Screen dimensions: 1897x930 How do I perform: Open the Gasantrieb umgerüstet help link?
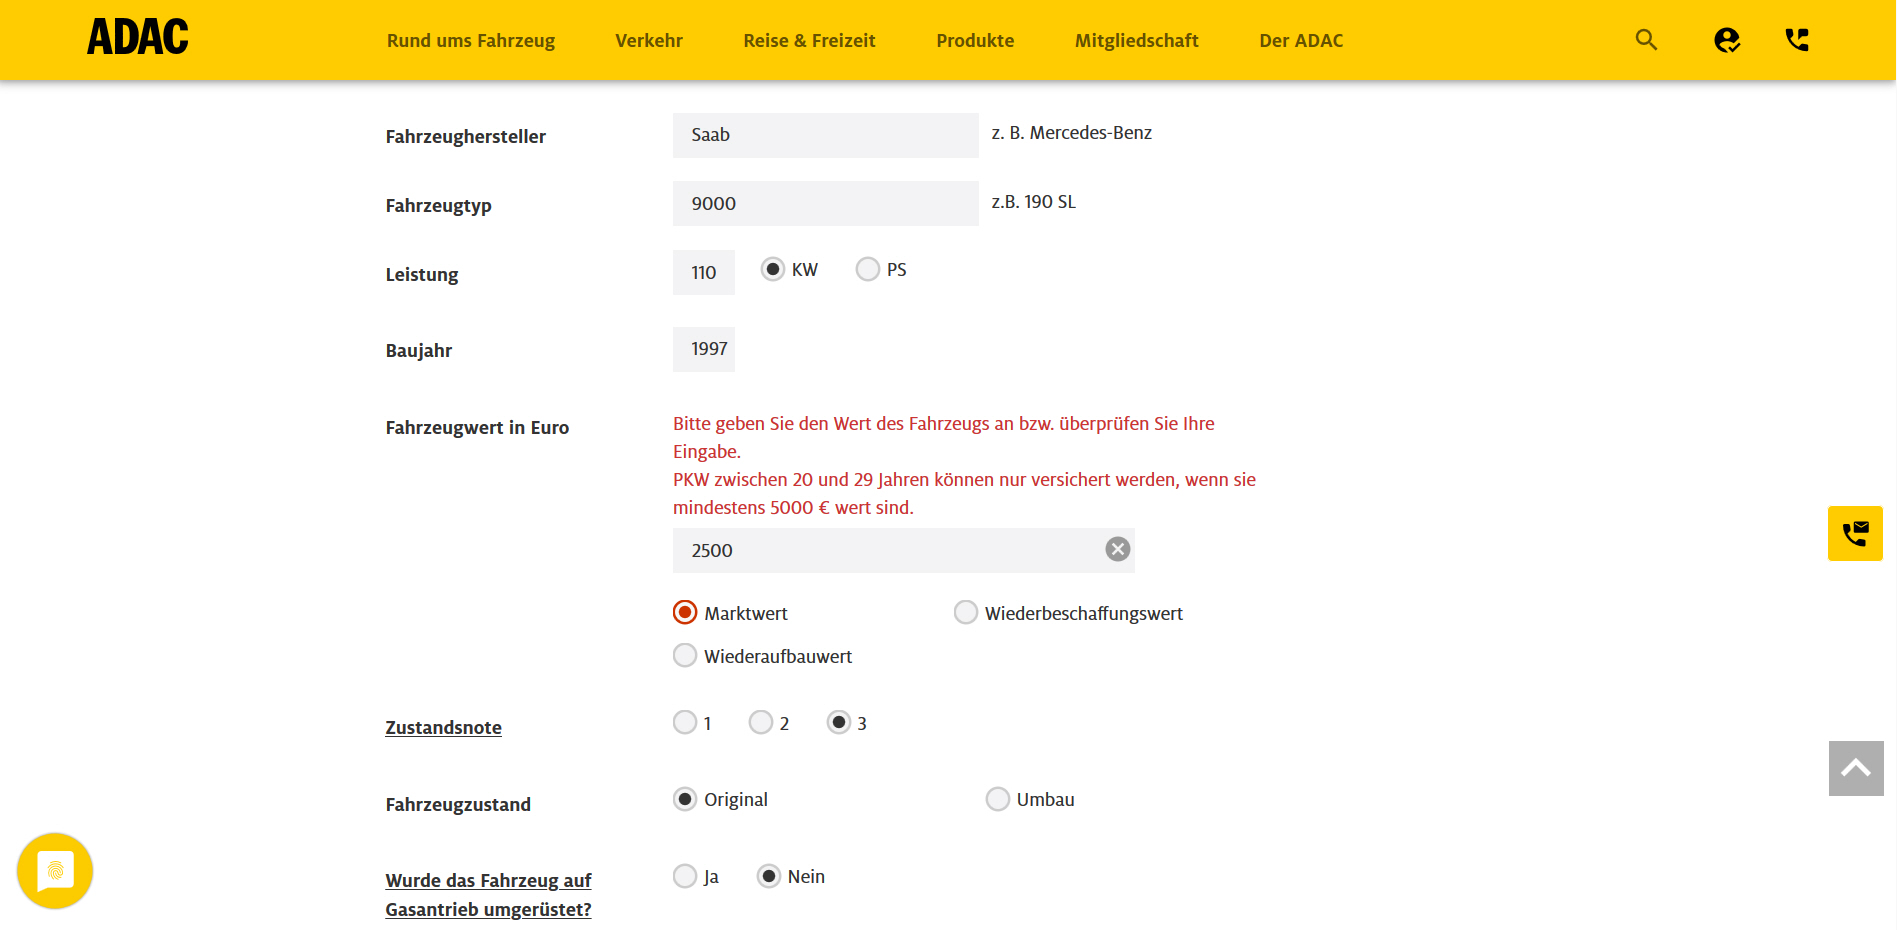pyautogui.click(x=488, y=895)
